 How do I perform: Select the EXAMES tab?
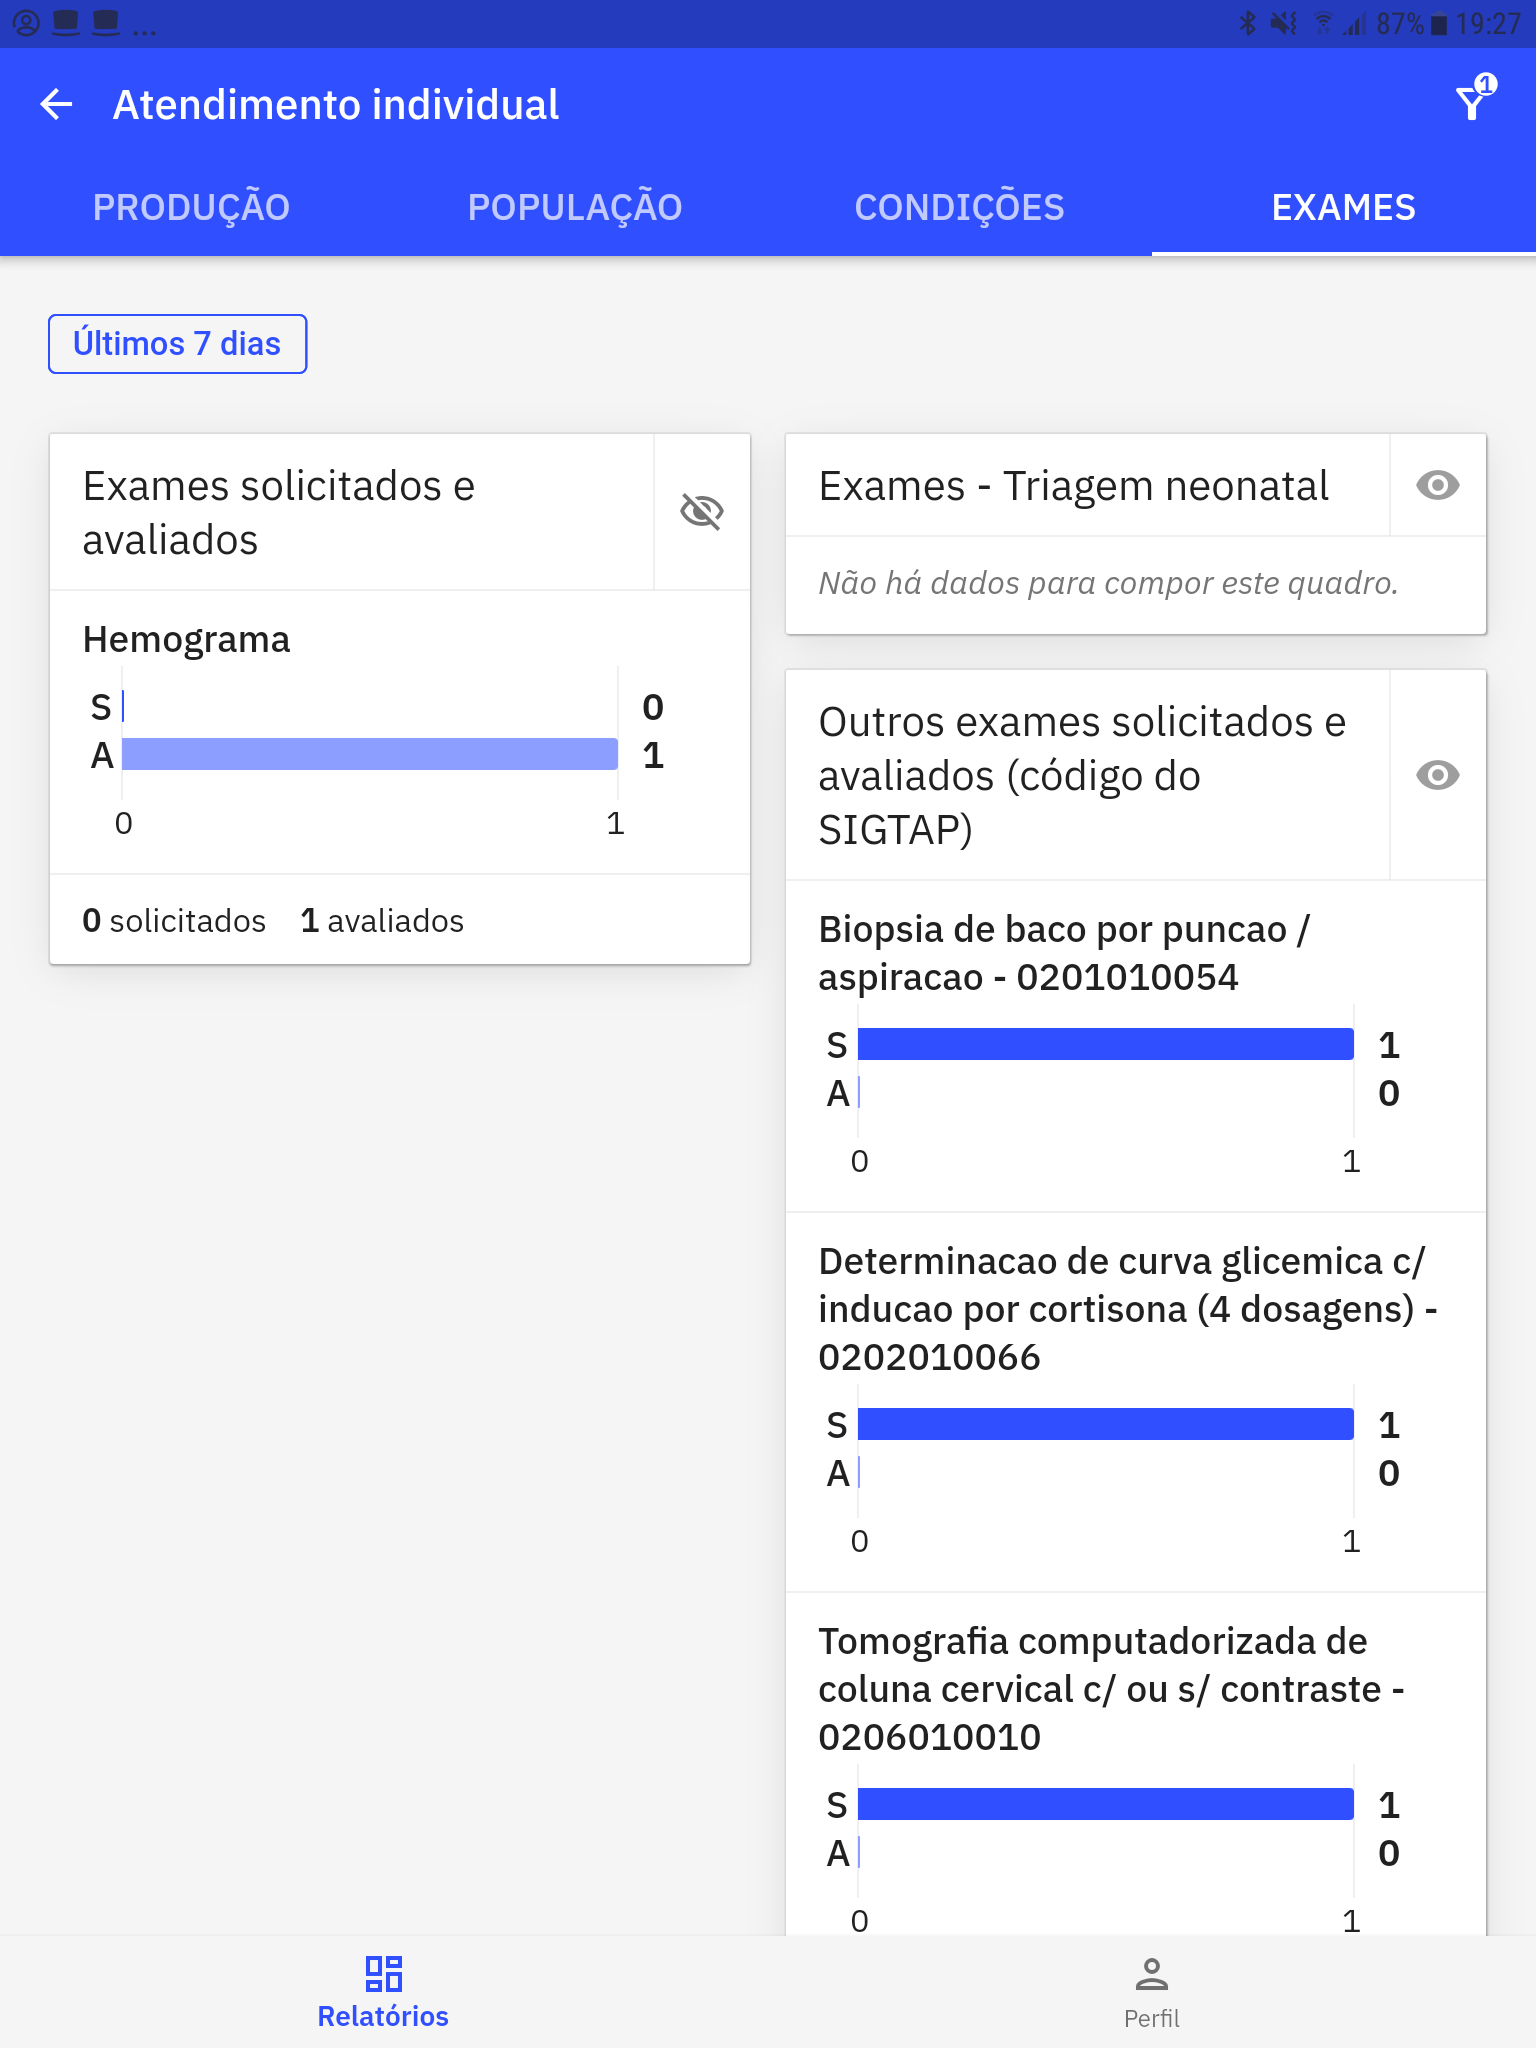(1343, 207)
